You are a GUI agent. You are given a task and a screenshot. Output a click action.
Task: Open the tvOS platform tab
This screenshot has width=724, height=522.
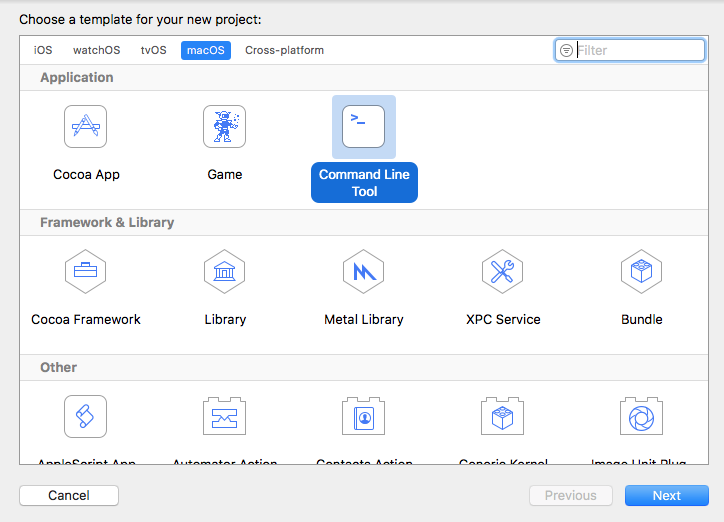coord(153,50)
